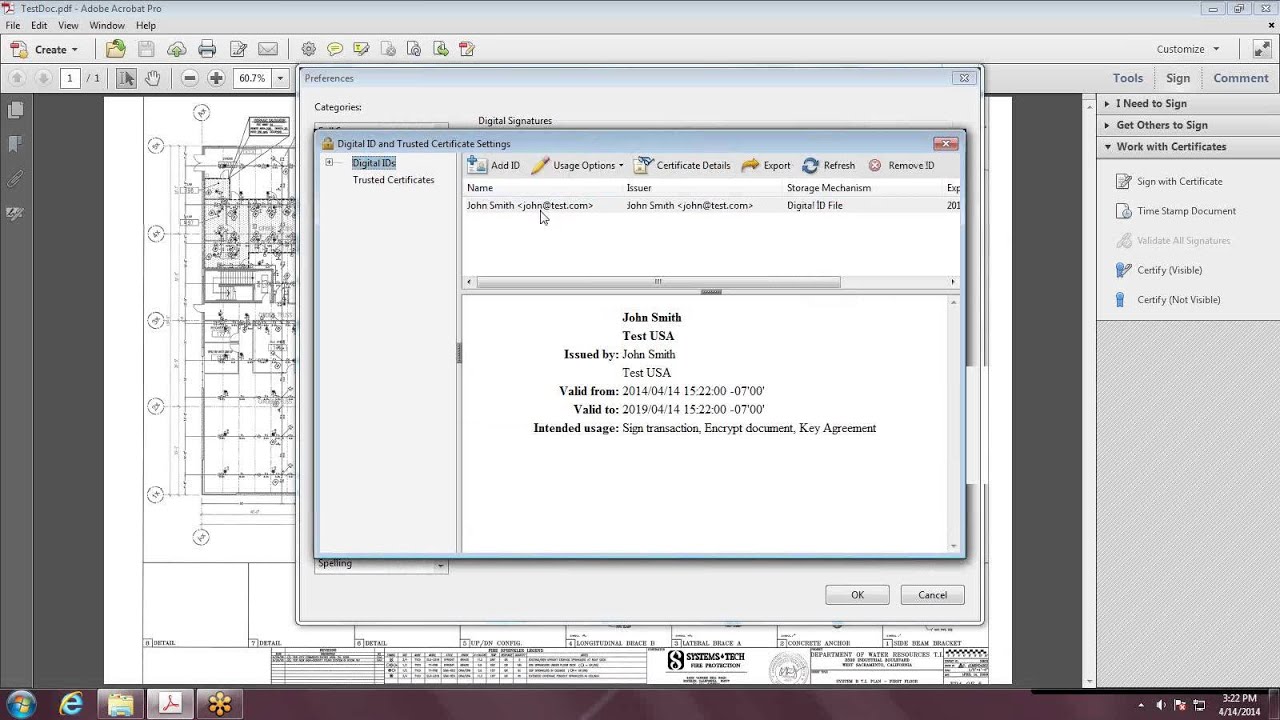Launch Internet Explorer from taskbar
1280x720 pixels.
(71, 704)
